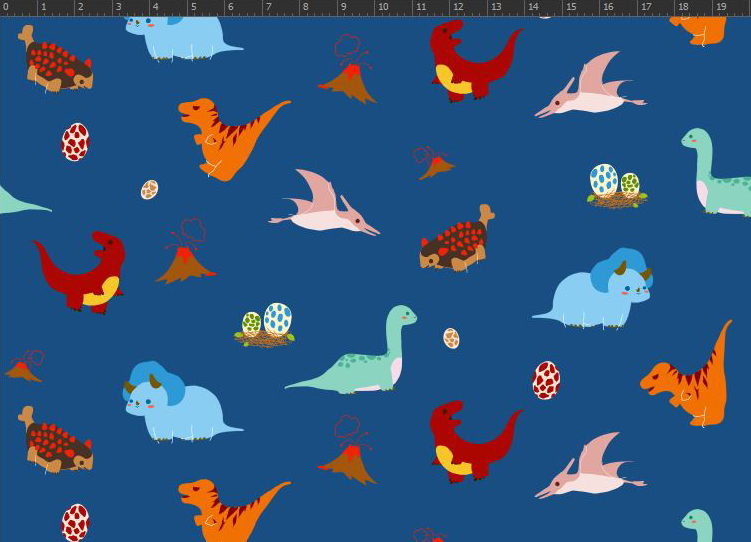Select the nest with green egg on left

tap(264, 325)
